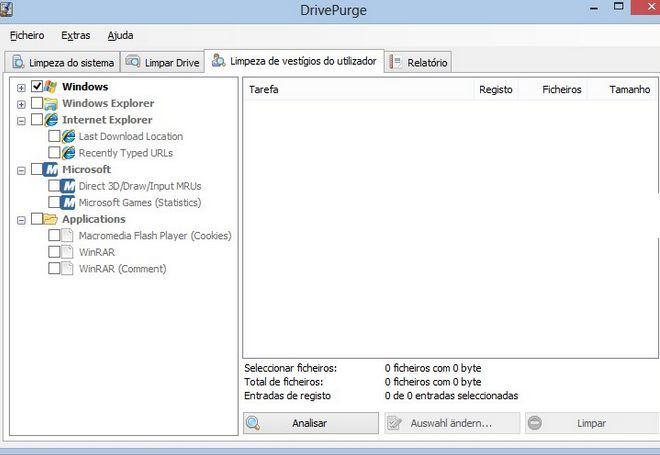Screen dimensions: 660x455
Task: Click the Analisar button
Action: pyautogui.click(x=311, y=423)
